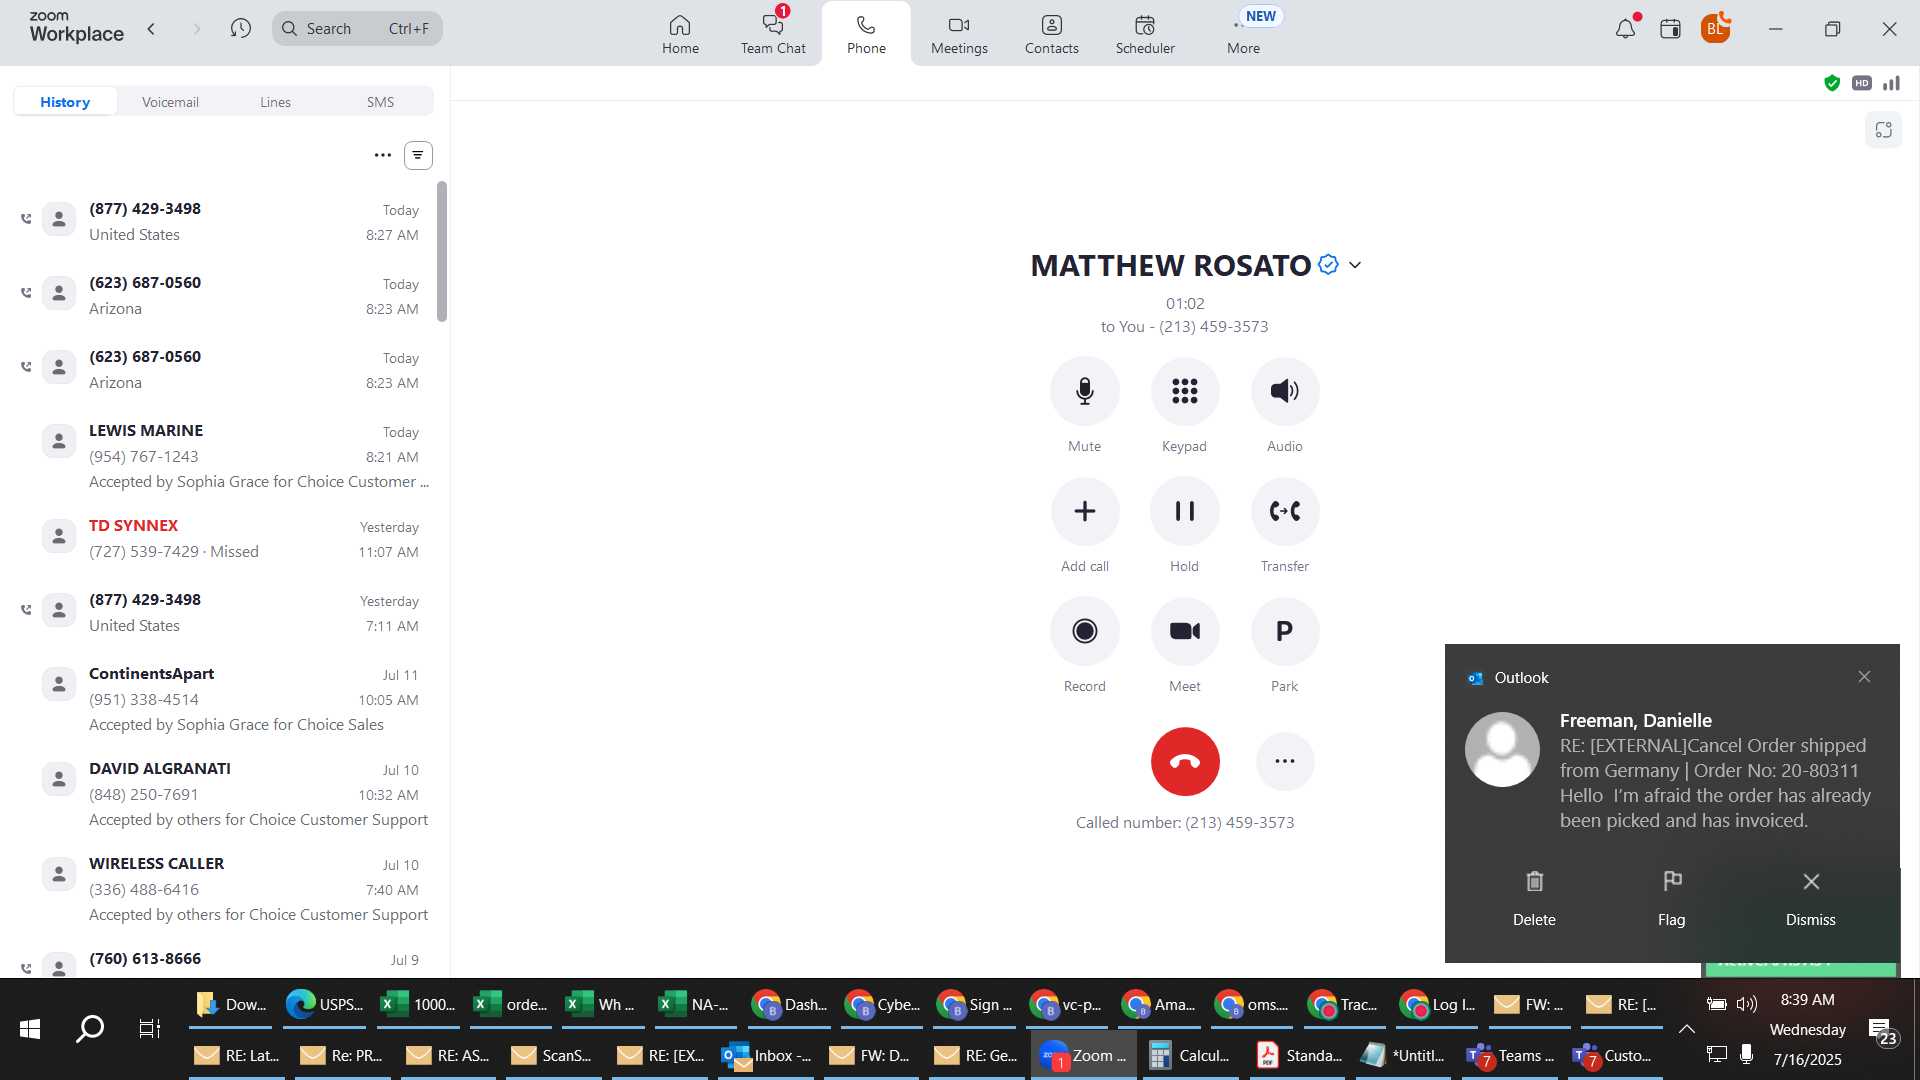This screenshot has width=1920, height=1080.
Task: Switch to the SMS tab
Action: 380,102
